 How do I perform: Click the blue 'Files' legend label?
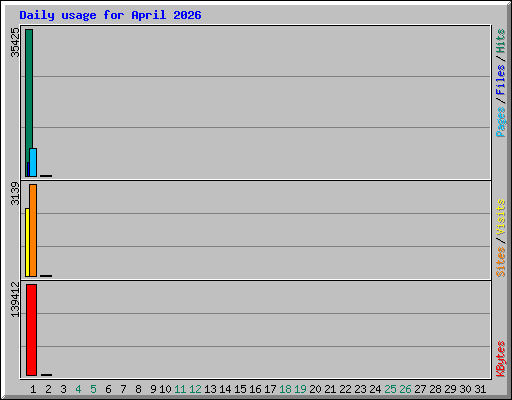pyautogui.click(x=501, y=79)
